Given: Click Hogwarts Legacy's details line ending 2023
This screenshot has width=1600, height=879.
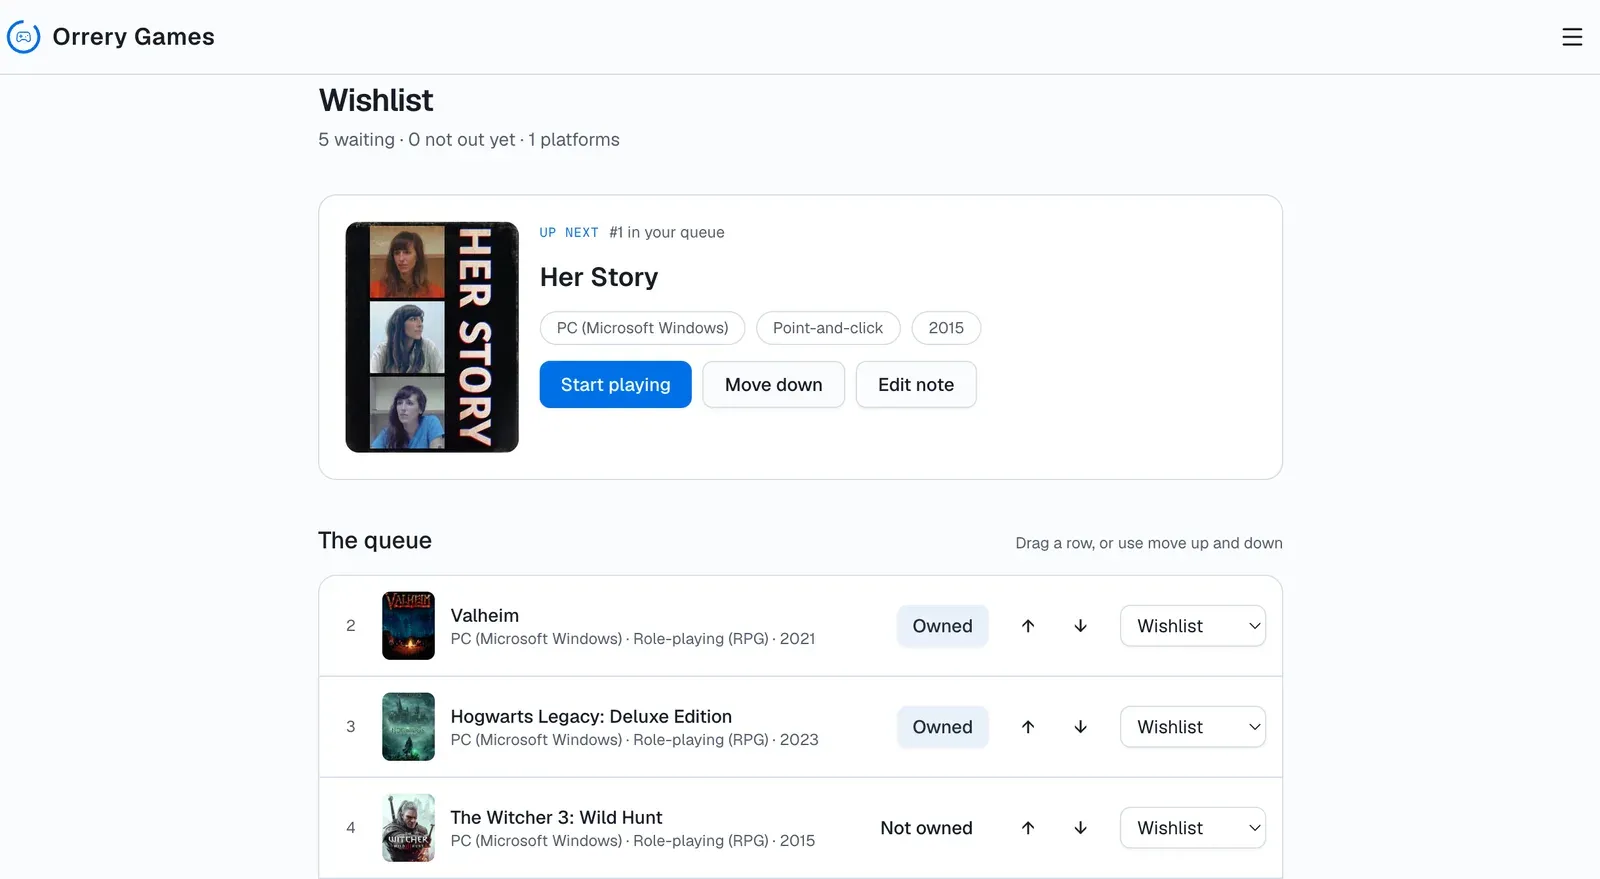Looking at the screenshot, I should pos(634,740).
